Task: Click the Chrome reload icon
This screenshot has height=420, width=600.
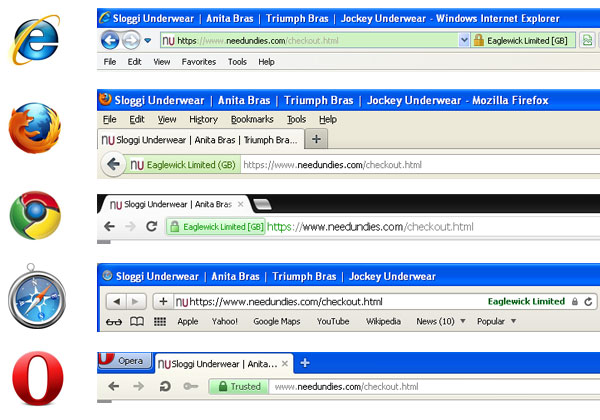Action: click(x=152, y=226)
